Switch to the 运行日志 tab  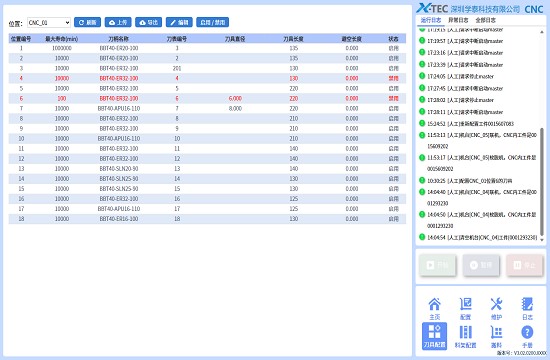click(431, 20)
